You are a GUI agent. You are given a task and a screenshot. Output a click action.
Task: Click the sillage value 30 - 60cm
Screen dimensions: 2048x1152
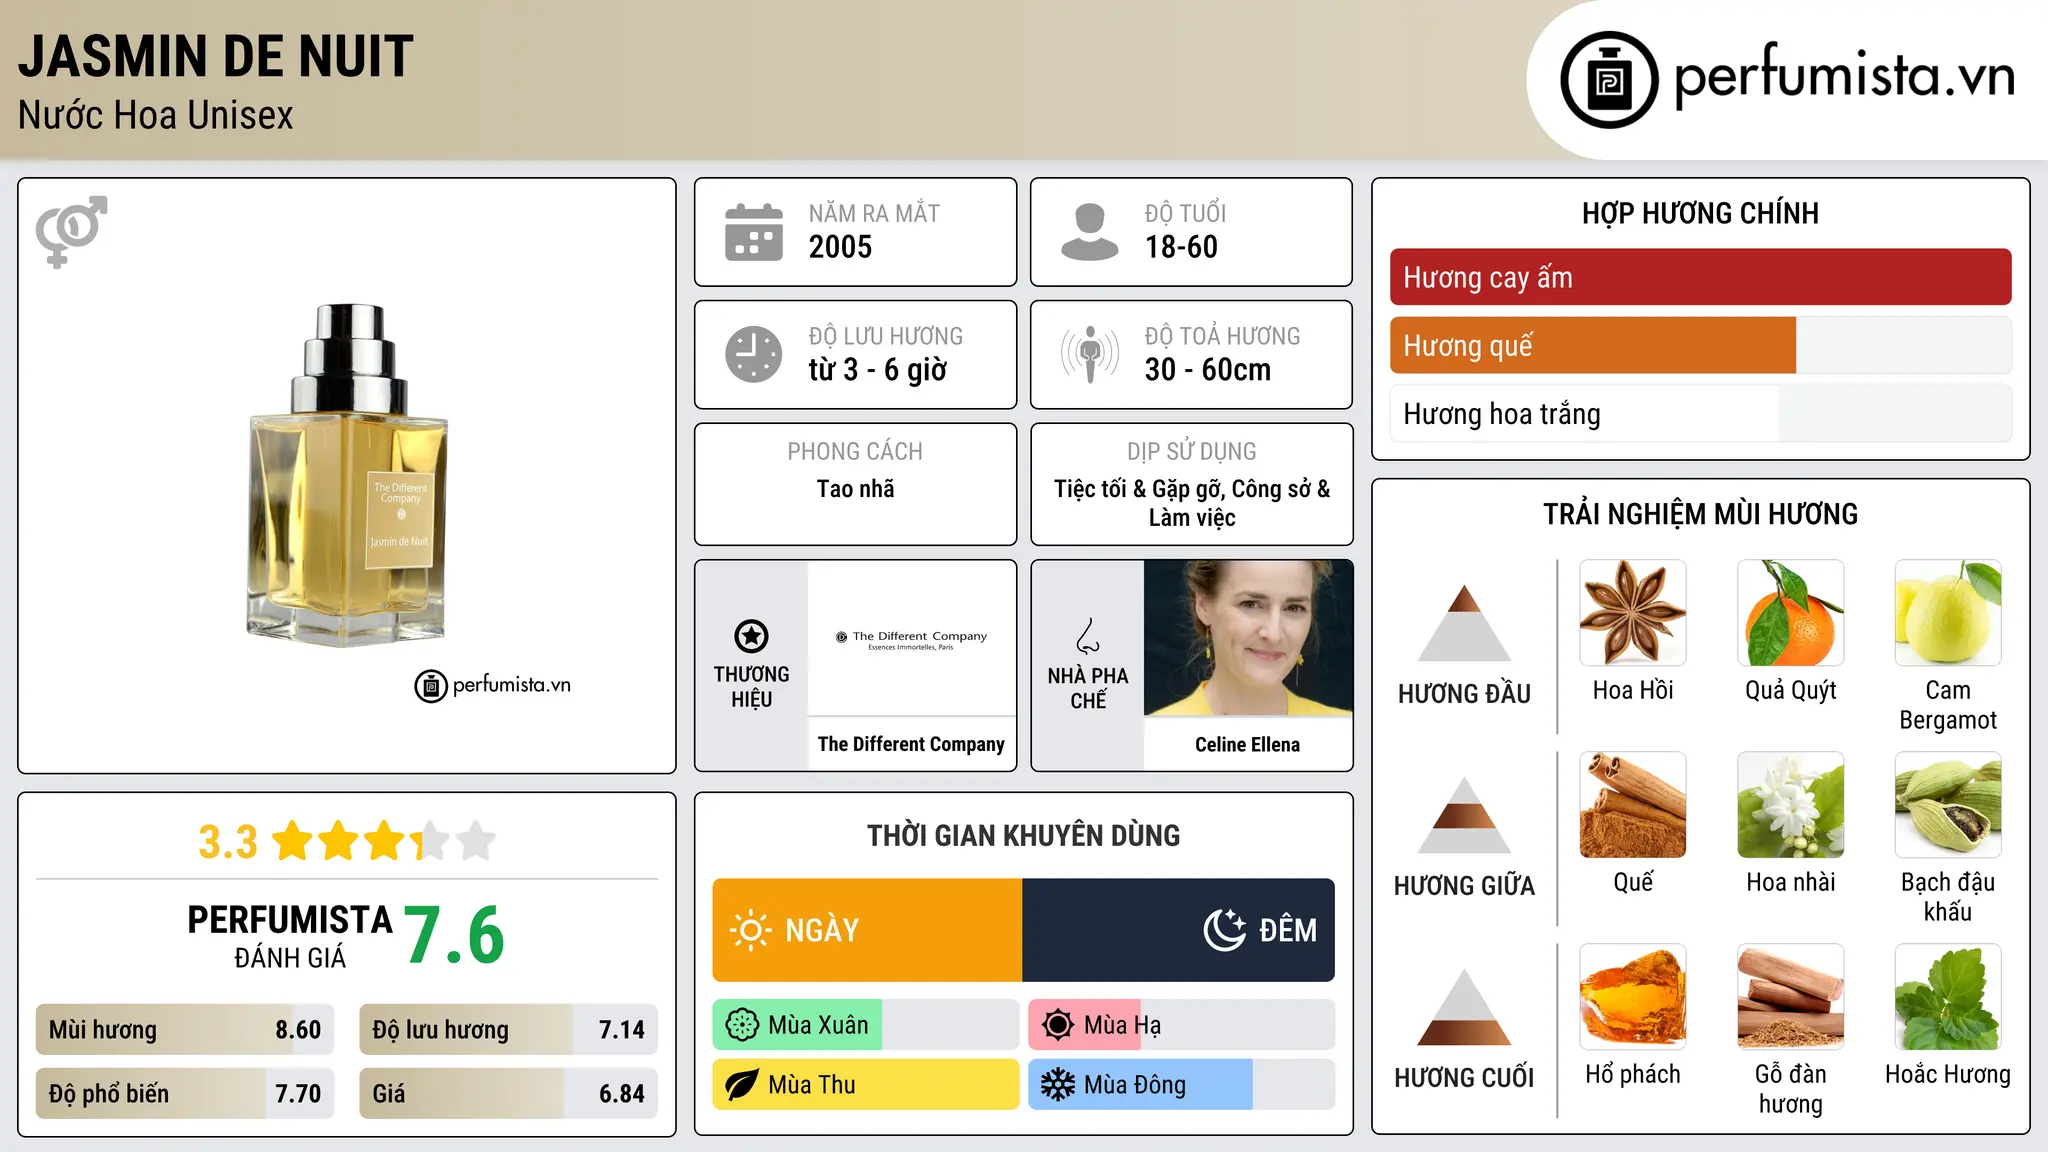pyautogui.click(x=1208, y=370)
